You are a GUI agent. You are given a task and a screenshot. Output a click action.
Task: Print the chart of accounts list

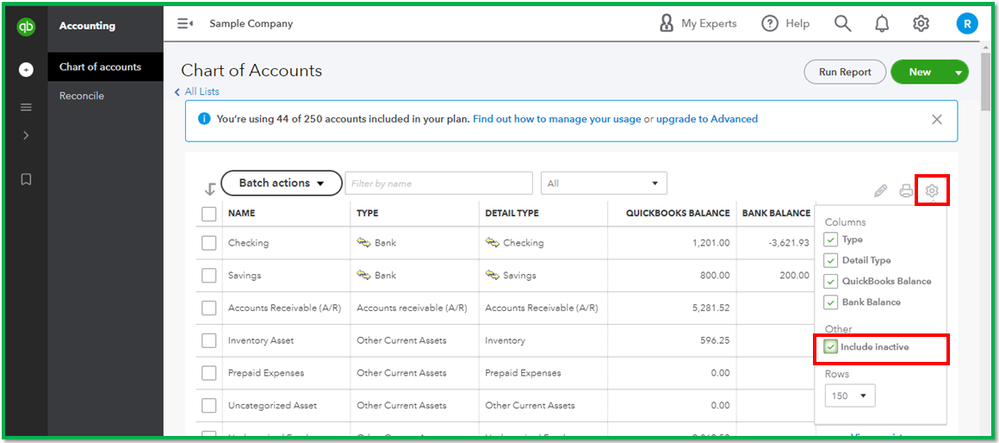tap(905, 190)
